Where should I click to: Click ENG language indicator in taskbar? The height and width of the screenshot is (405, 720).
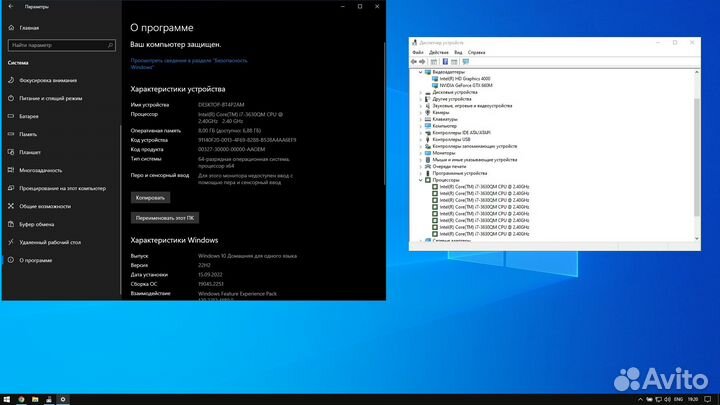pos(678,399)
